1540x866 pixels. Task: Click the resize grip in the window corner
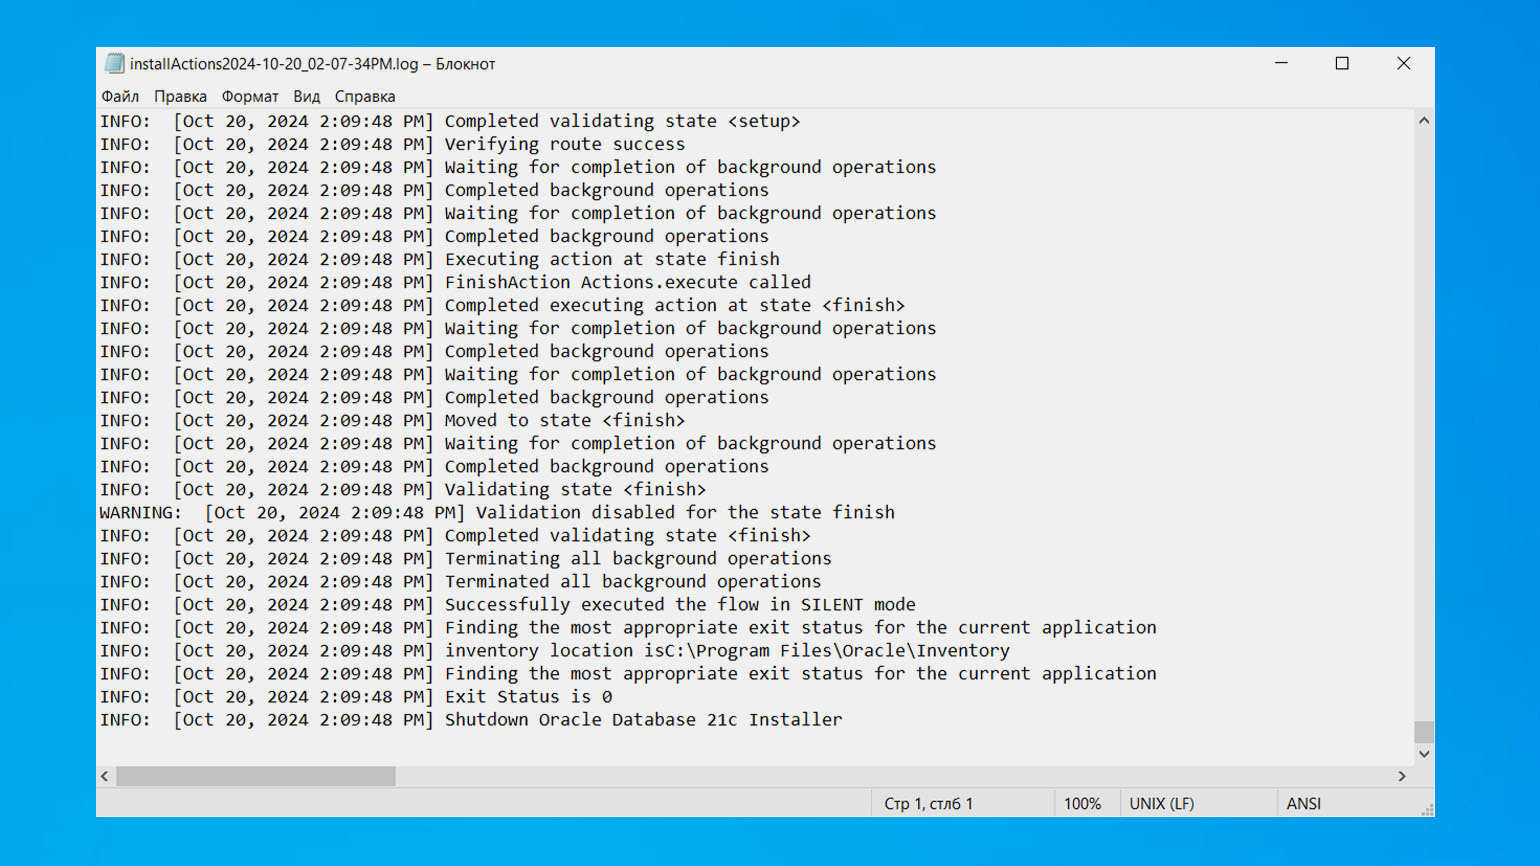[x=1427, y=810]
